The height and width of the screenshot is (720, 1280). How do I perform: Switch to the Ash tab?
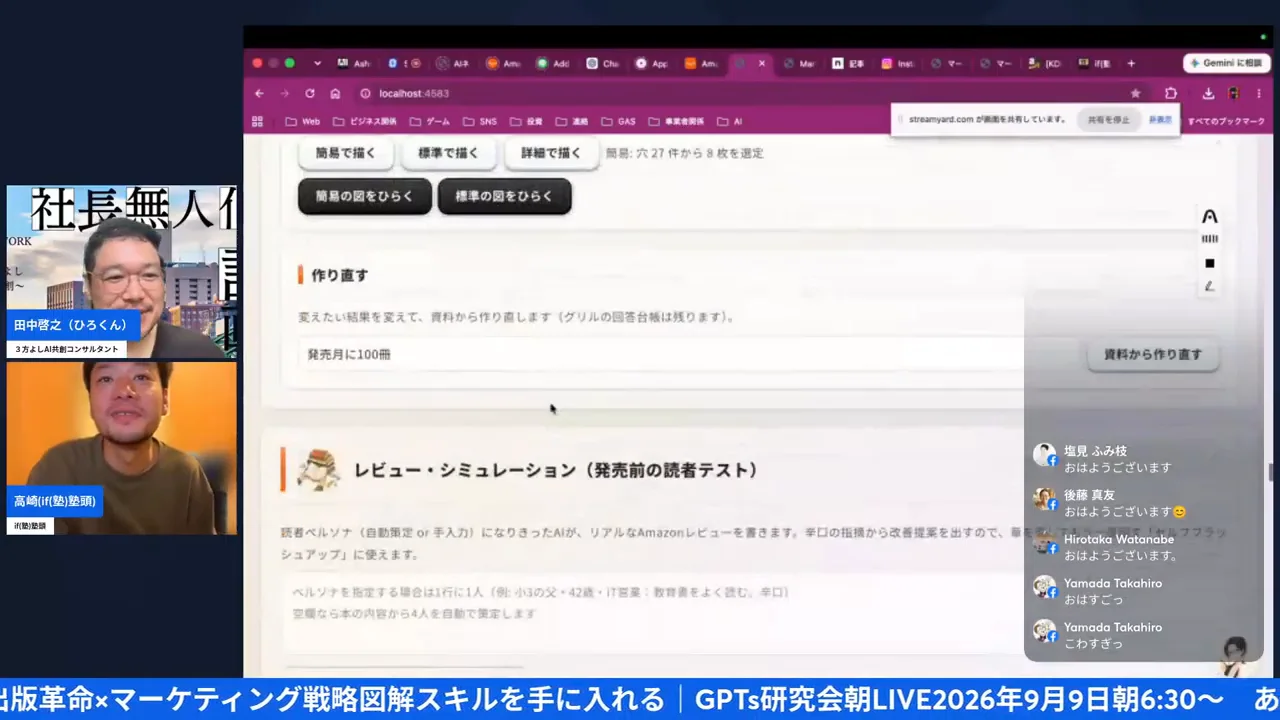point(354,63)
